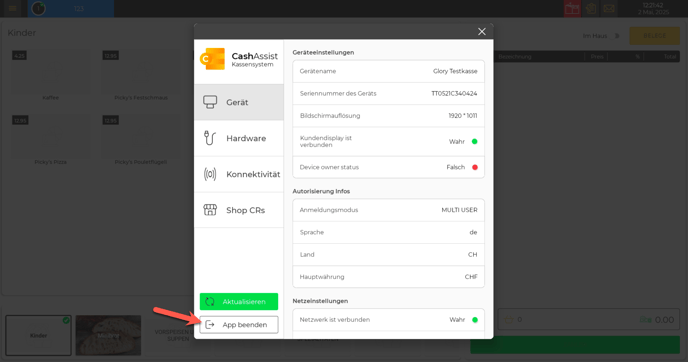Click green status dot for Netzwerk ist verbunden
Screen dimensions: 688x362
474,320
